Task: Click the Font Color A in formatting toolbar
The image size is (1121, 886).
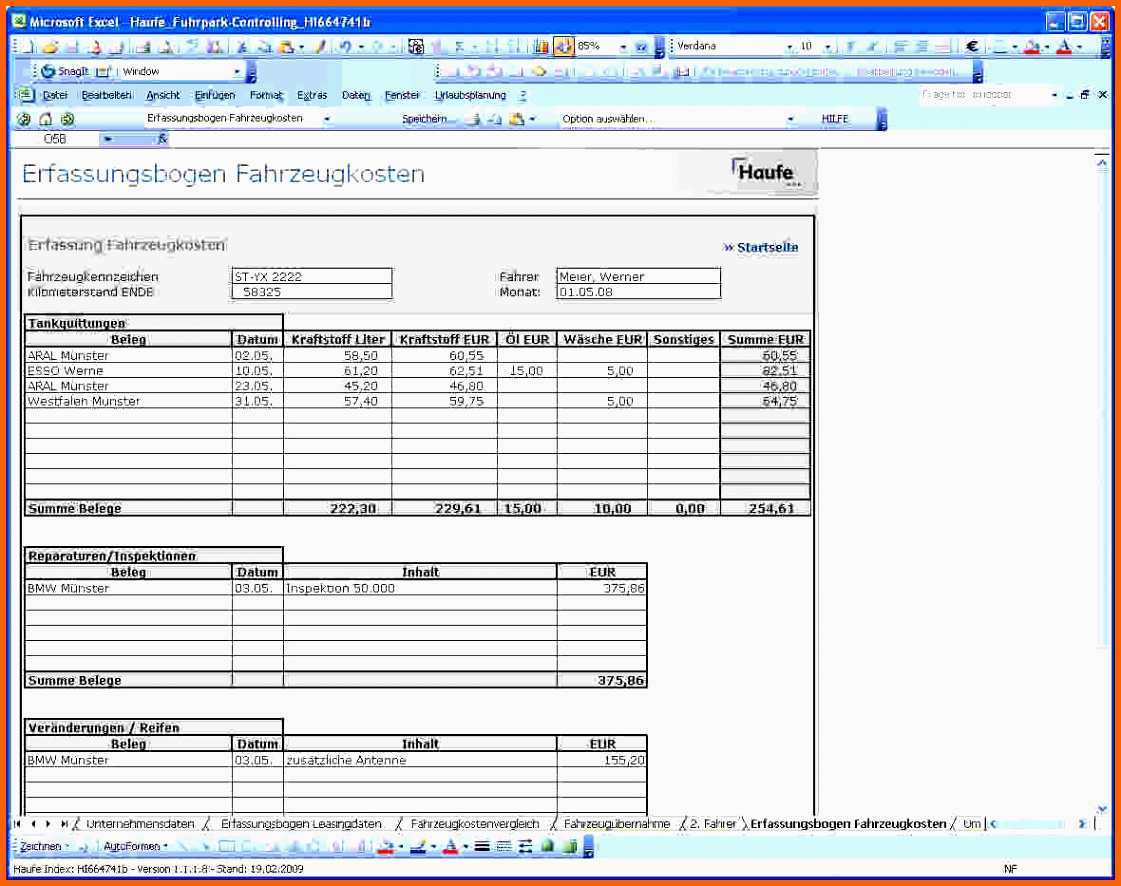Action: click(x=1064, y=47)
